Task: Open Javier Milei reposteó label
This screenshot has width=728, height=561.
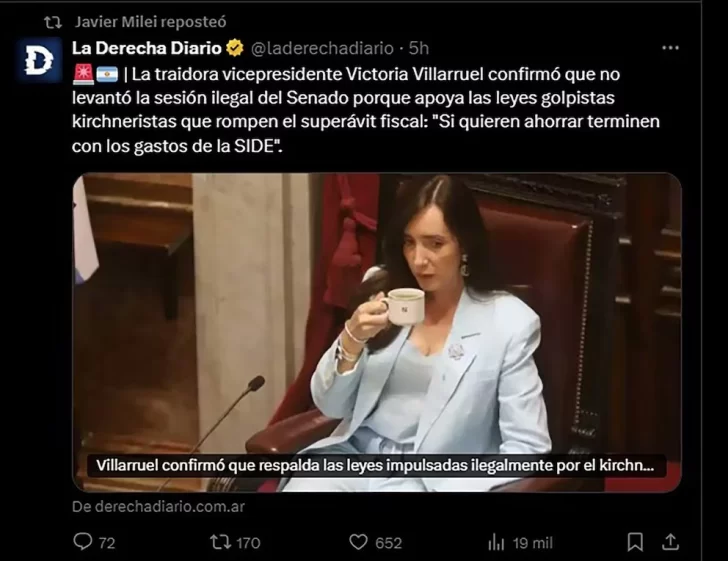Action: [x=151, y=22]
